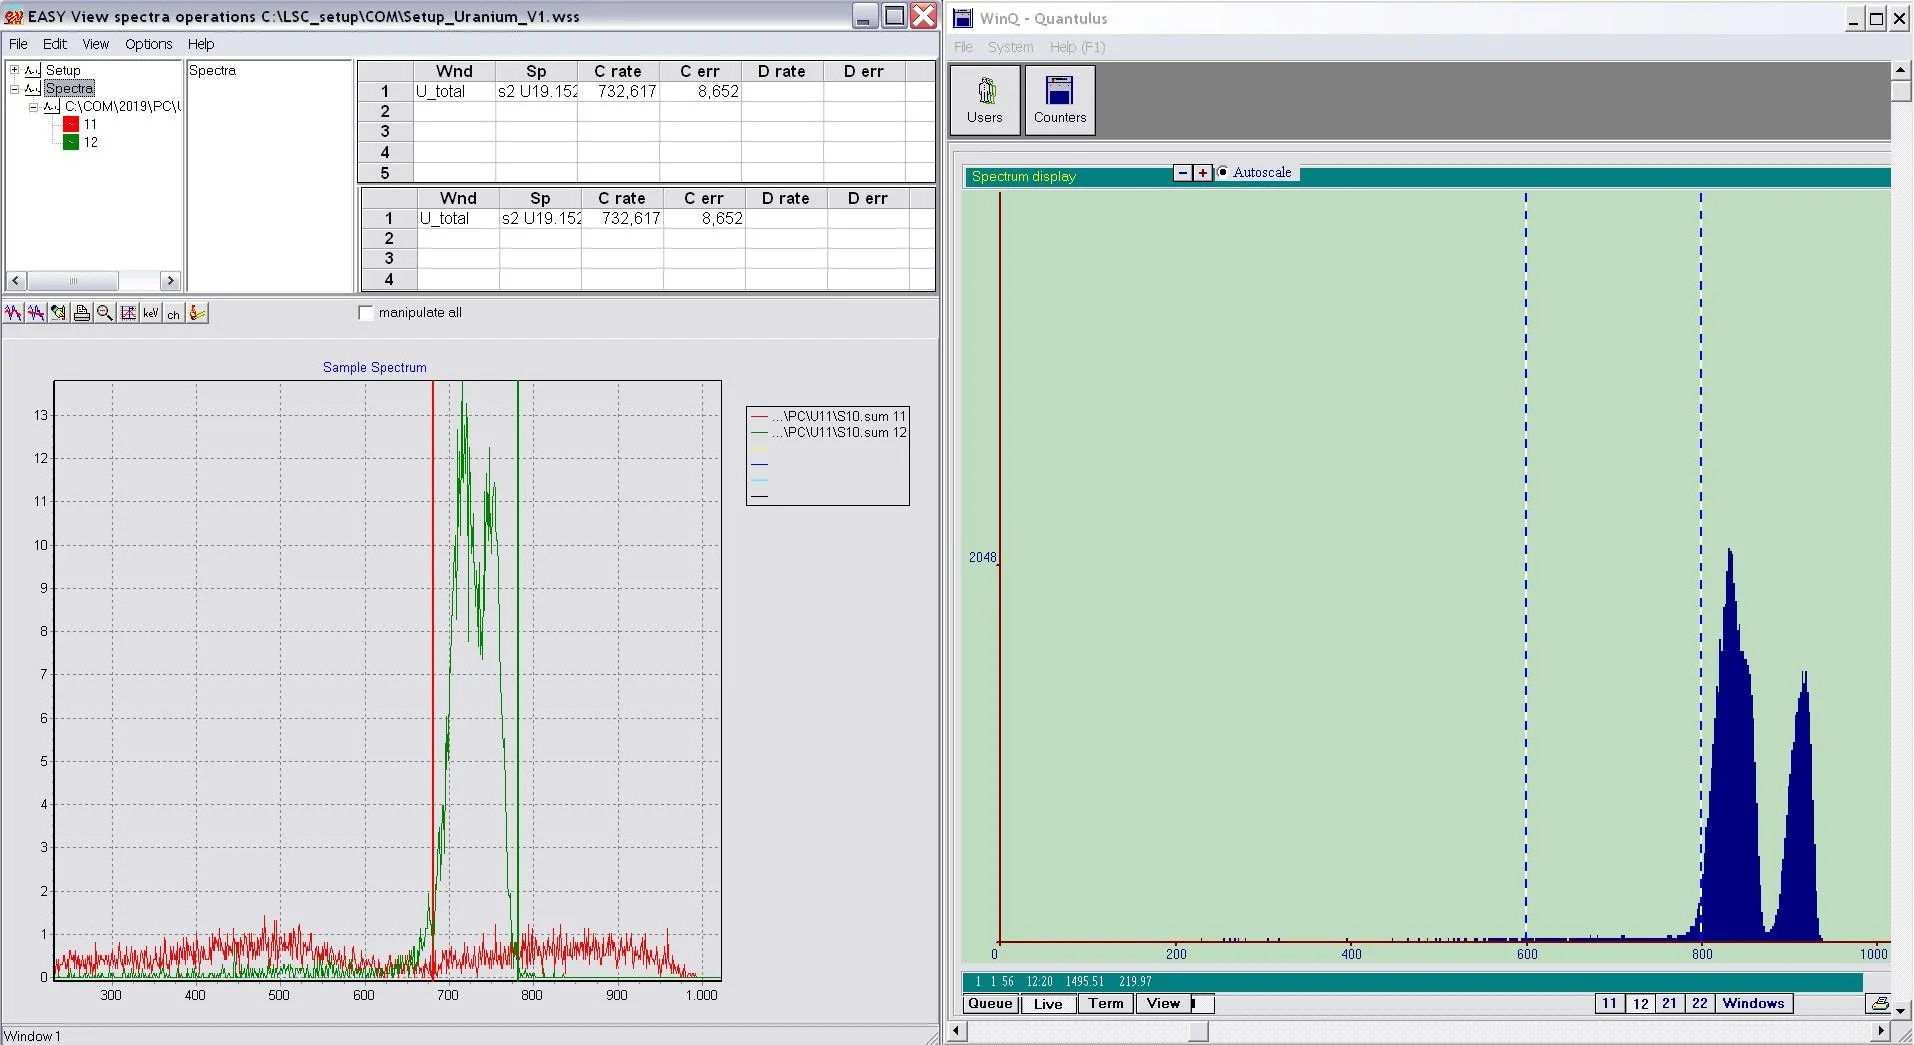Click plus zoom button in Spectrum display

pos(1202,173)
